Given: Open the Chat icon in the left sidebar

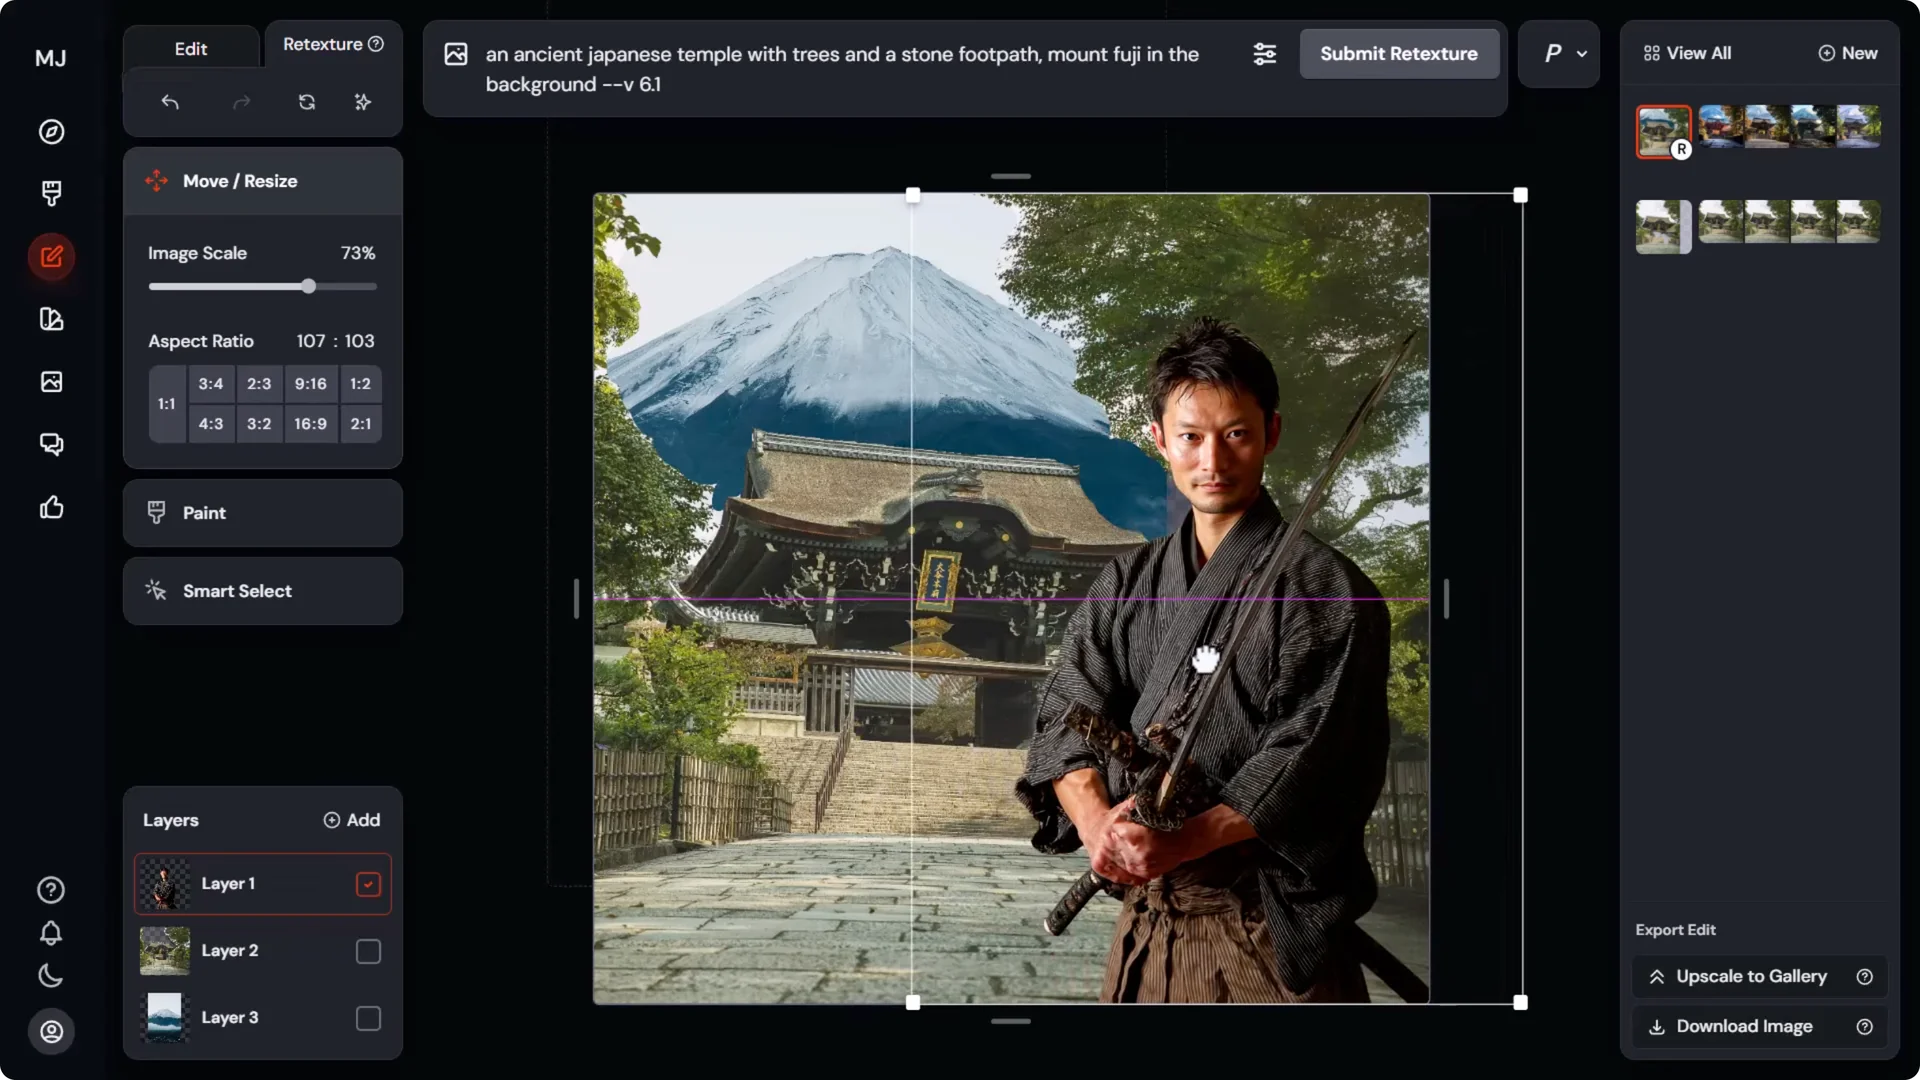Looking at the screenshot, I should pyautogui.click(x=51, y=443).
